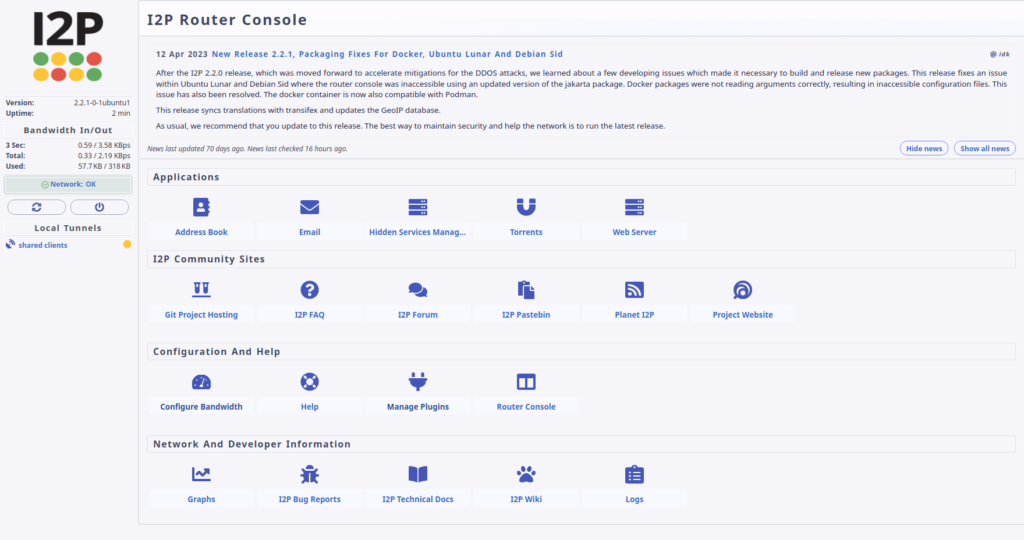
Task: Click the Configure Bandwidth text label
Action: pyautogui.click(x=201, y=407)
